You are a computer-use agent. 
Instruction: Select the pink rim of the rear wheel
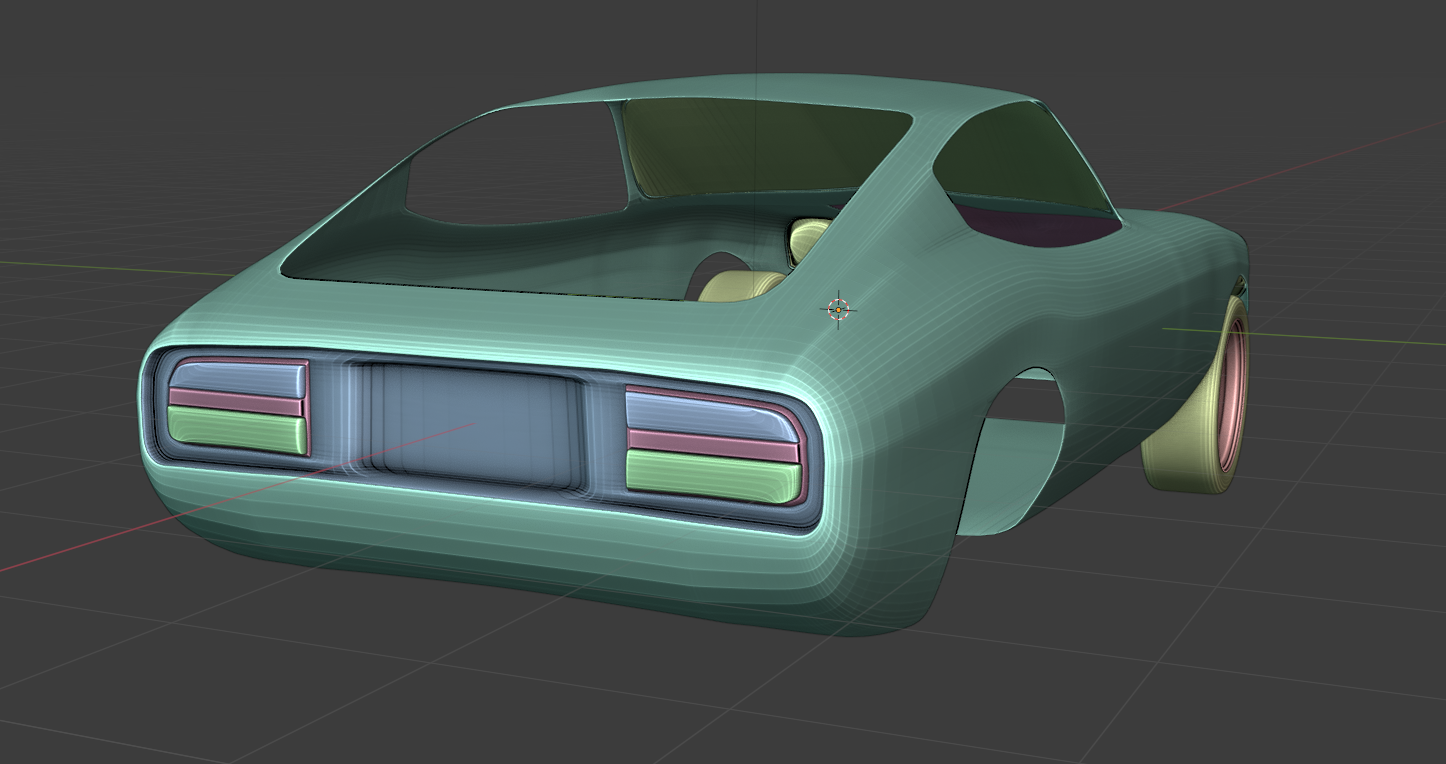(x=1232, y=398)
